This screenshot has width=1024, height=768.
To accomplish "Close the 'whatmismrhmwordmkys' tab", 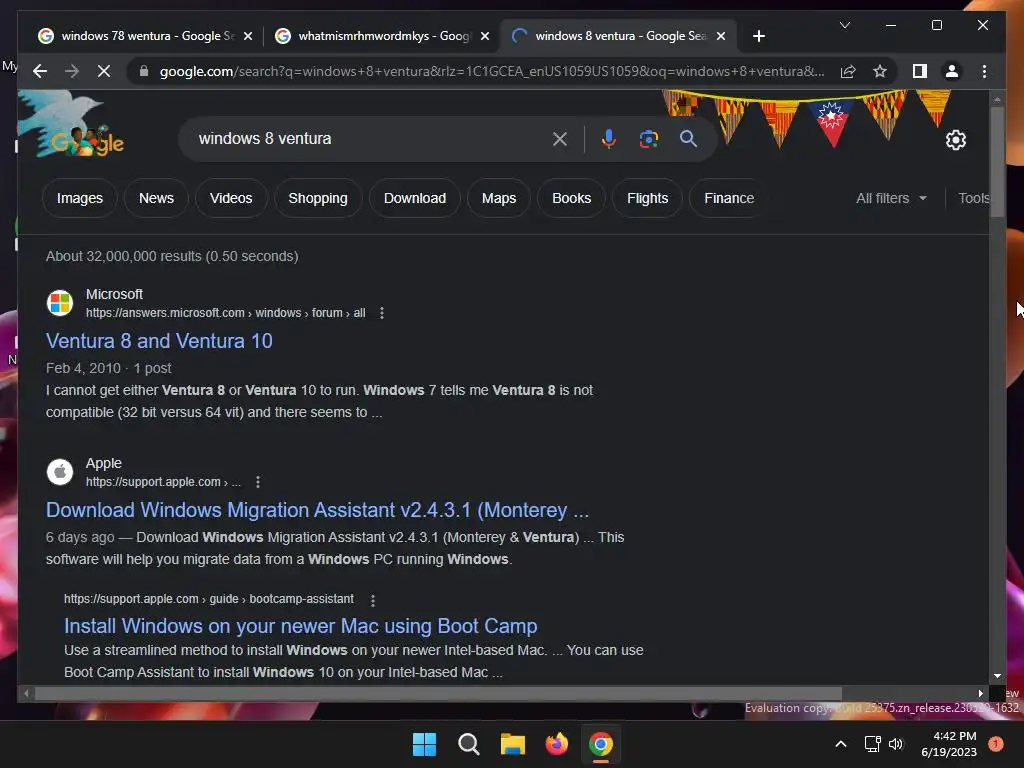I will pos(485,36).
